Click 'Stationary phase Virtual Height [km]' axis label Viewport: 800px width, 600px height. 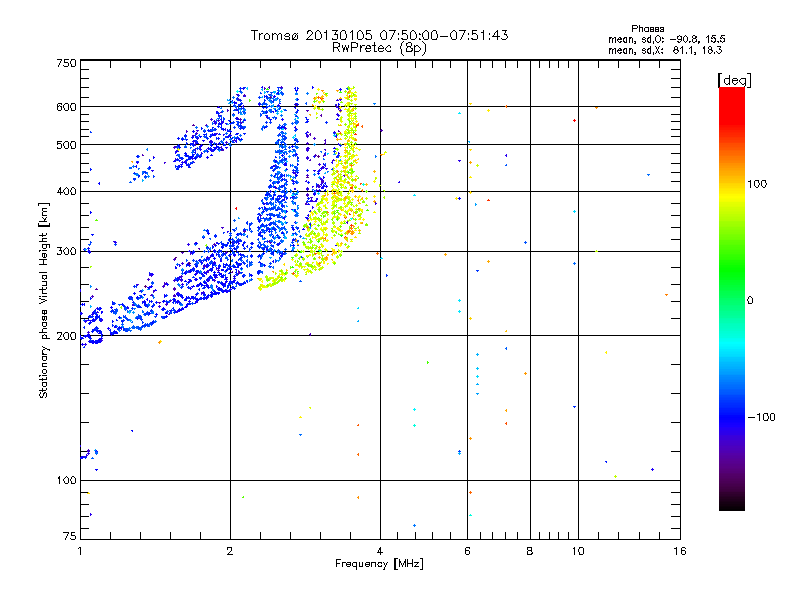coord(43,300)
